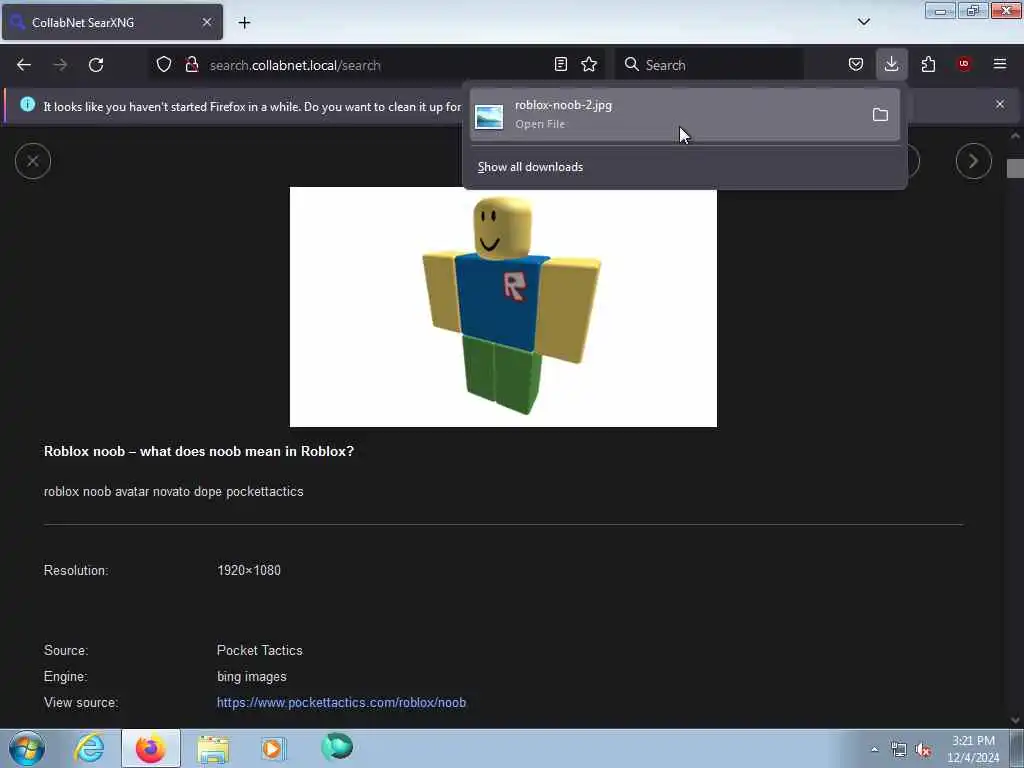The height and width of the screenshot is (768, 1024).
Task: Open the Save to Pocket icon
Action: click(x=856, y=64)
